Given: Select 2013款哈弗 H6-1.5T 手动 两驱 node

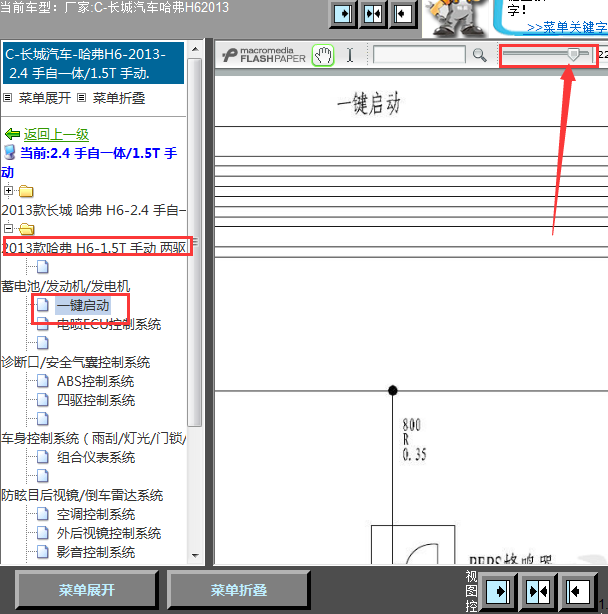Looking at the screenshot, I should click(94, 248).
